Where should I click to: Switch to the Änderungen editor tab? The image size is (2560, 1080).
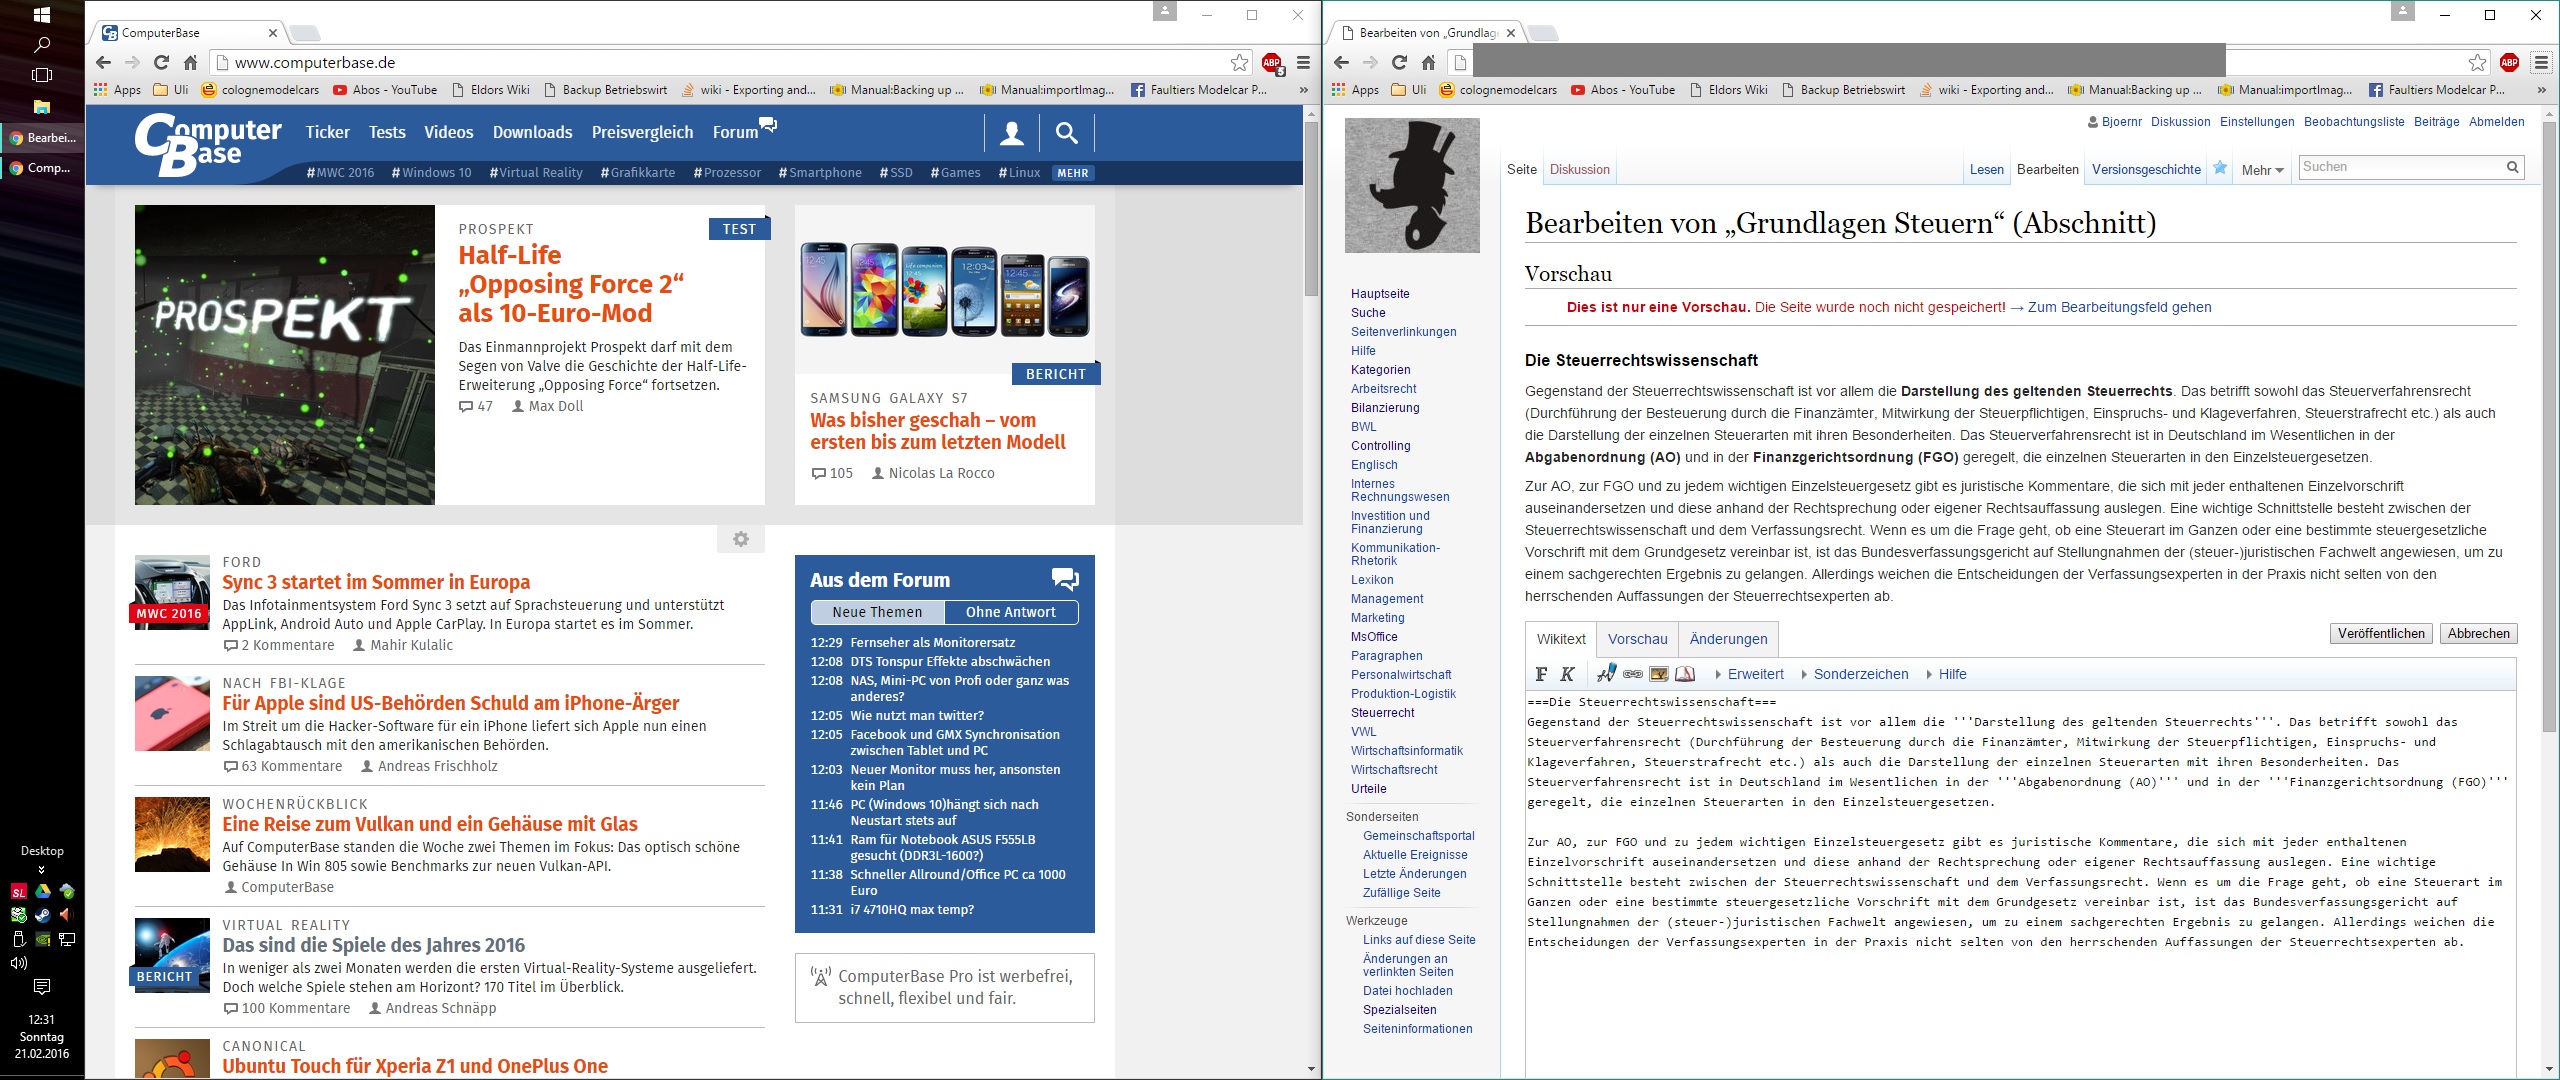pos(1728,639)
